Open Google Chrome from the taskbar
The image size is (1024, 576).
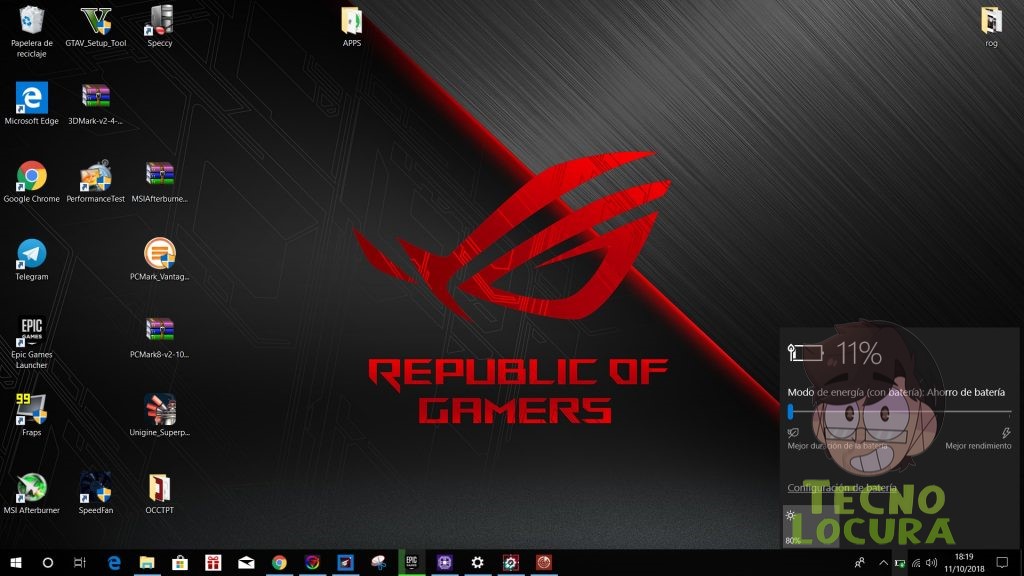point(280,562)
